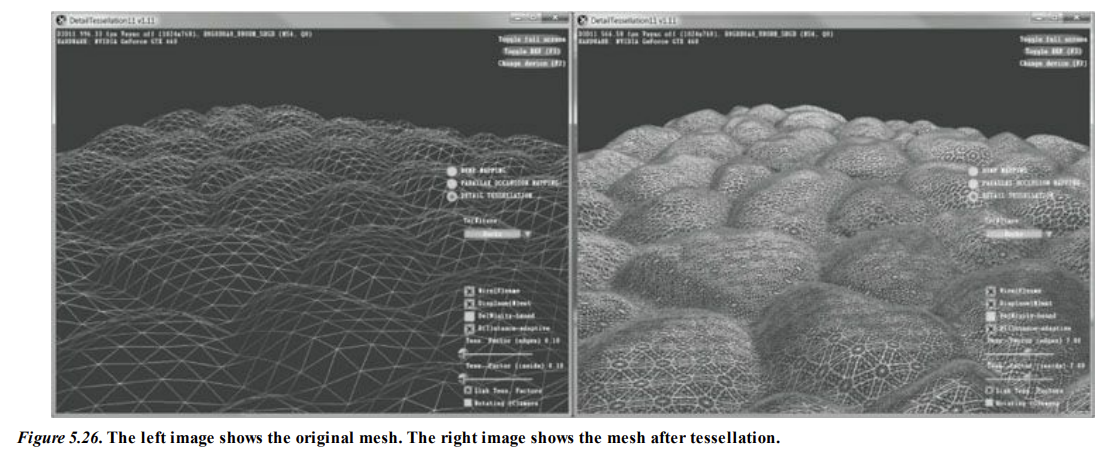Toggle the Displacement checkbox in the right tessellated window
This screenshot has height=454, width=1117.
(991, 303)
